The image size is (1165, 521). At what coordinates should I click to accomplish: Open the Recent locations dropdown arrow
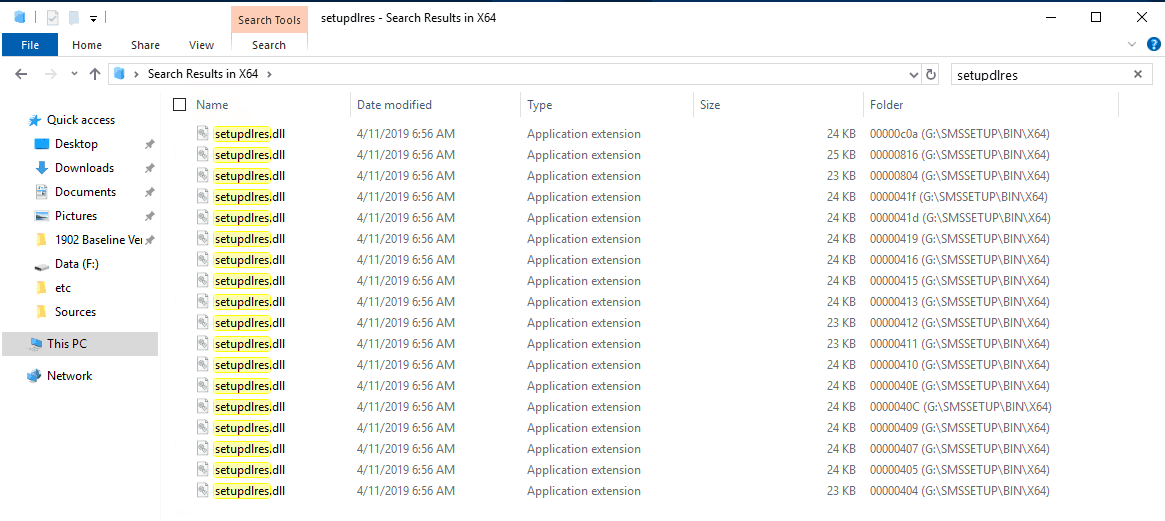(74, 74)
